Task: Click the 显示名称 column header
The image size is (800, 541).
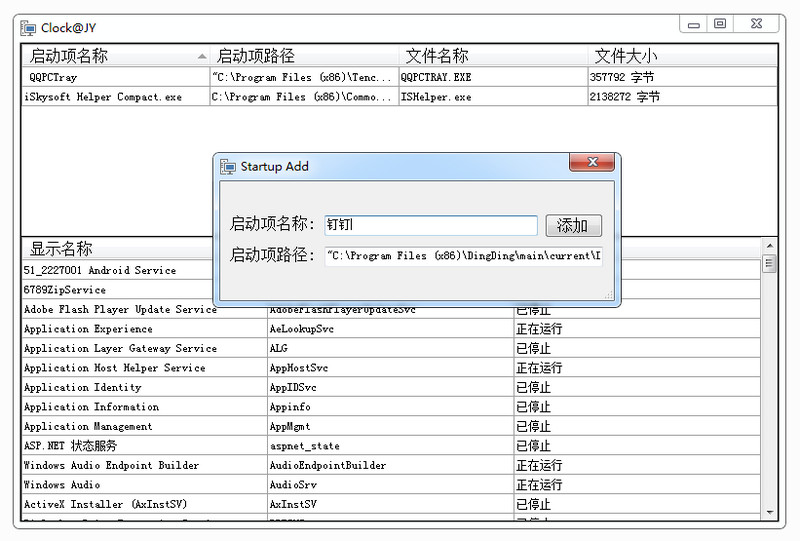Action: click(x=117, y=249)
